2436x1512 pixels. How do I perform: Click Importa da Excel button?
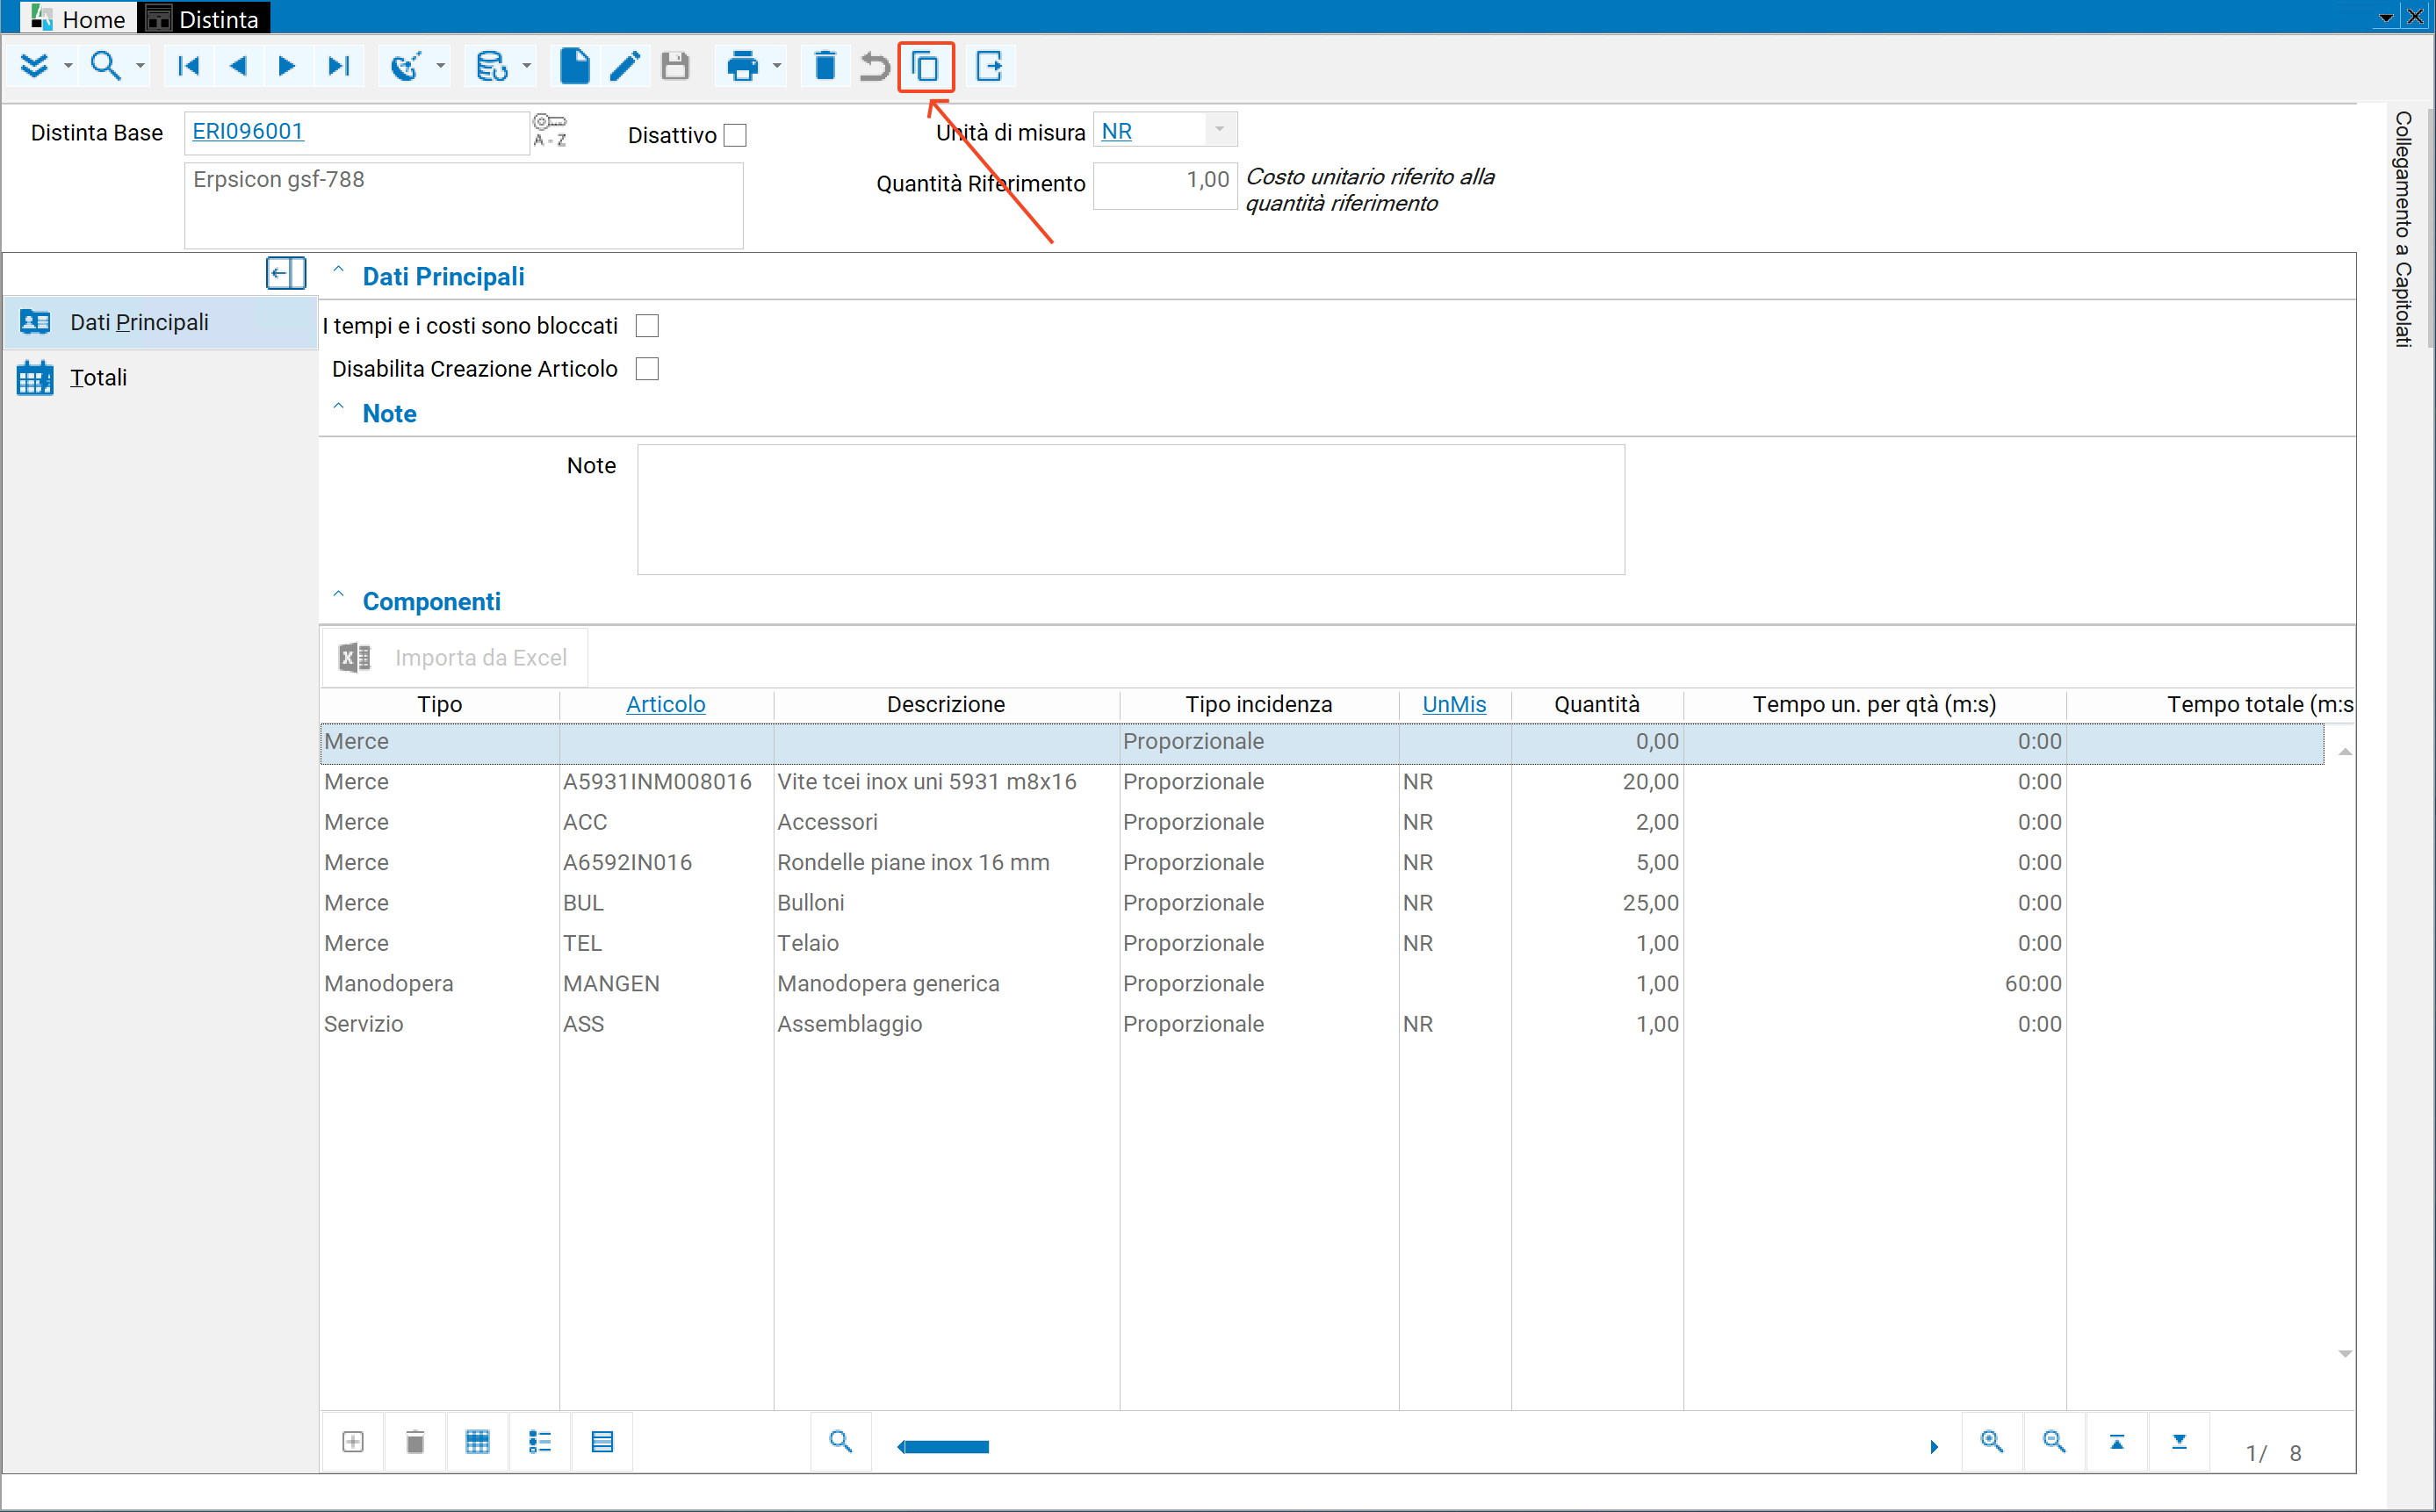454,657
